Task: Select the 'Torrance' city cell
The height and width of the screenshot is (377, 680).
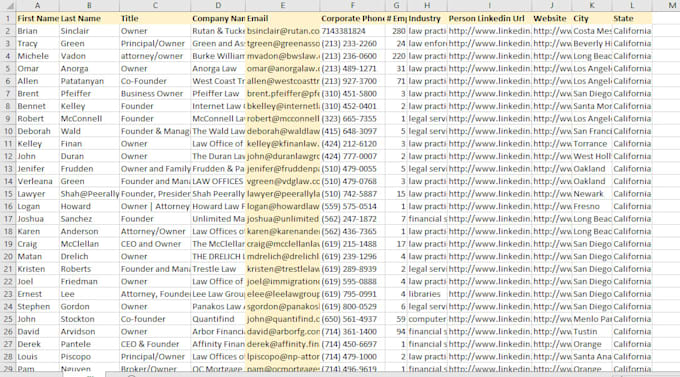Action: coord(592,144)
